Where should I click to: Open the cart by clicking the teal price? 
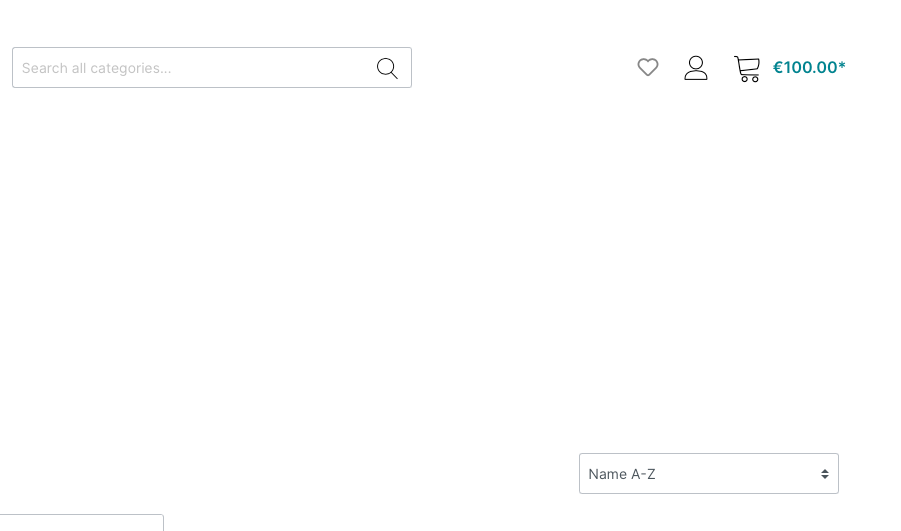point(809,67)
